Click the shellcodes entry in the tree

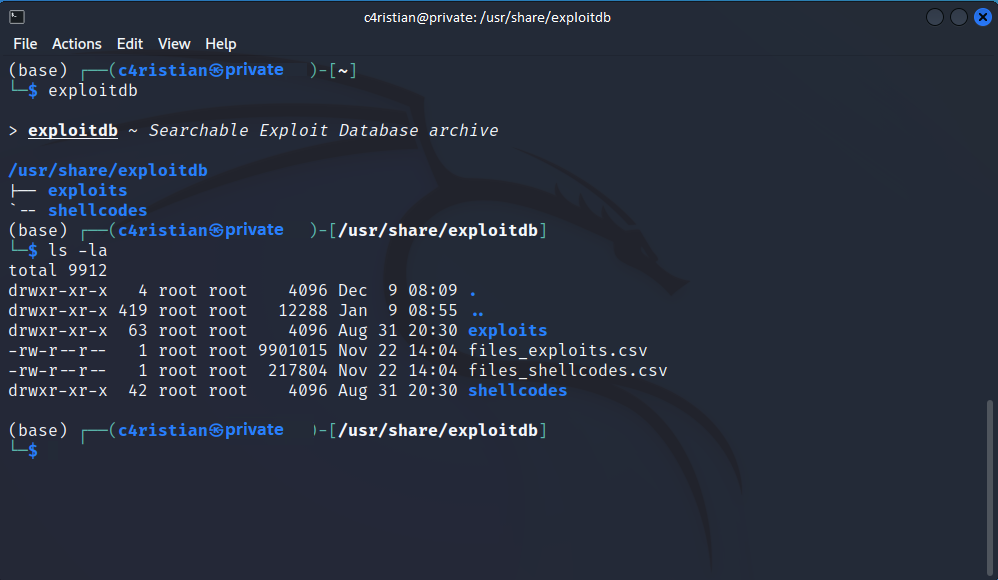click(97, 211)
